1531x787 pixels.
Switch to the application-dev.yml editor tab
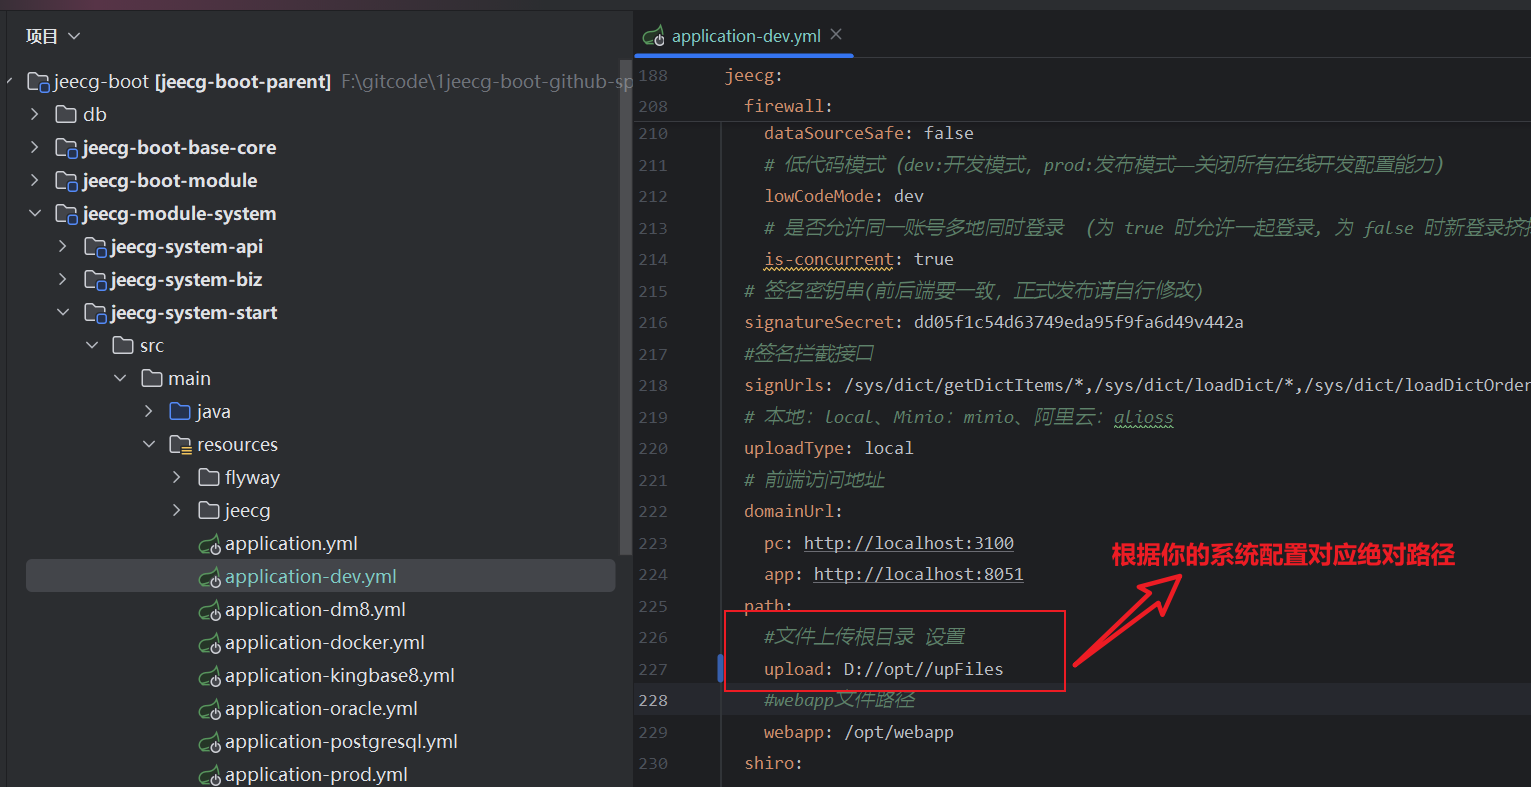tap(745, 36)
